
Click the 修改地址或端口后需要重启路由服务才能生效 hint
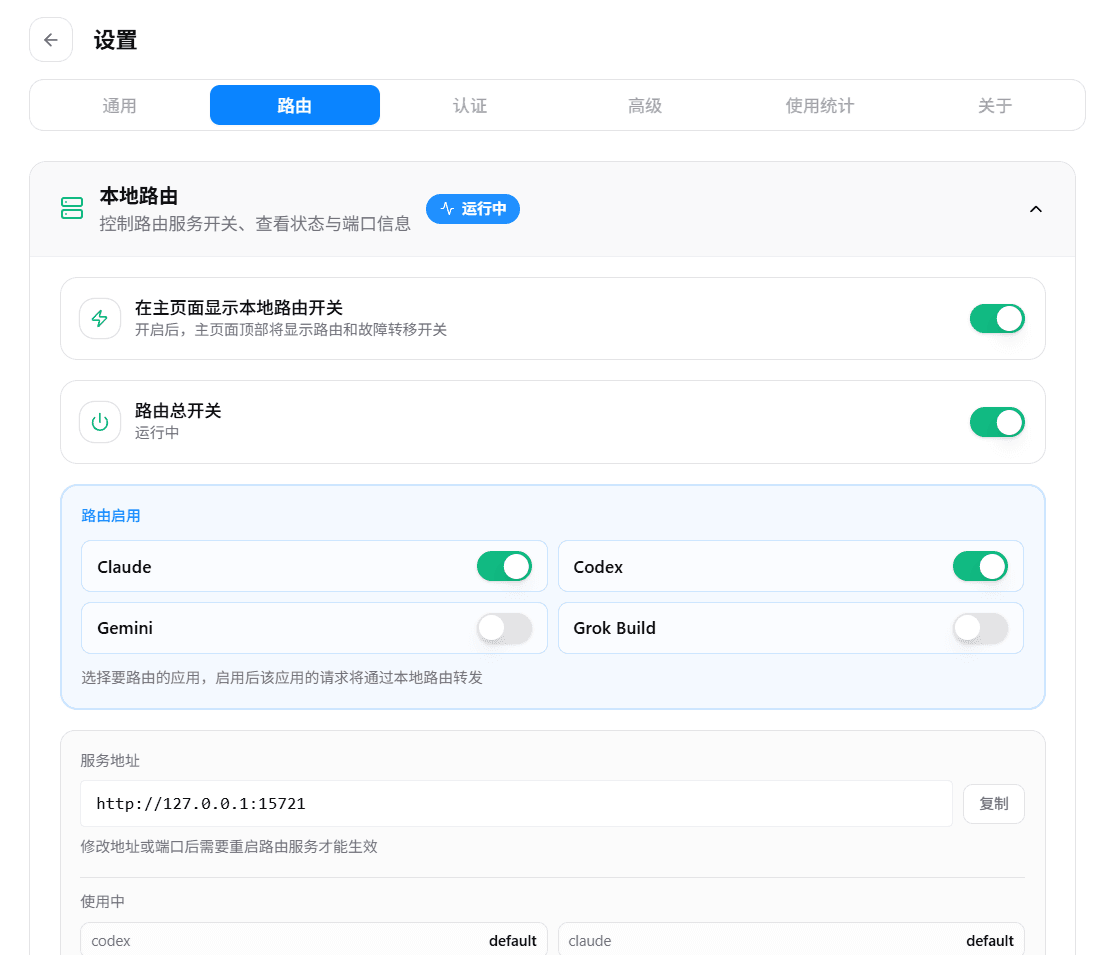click(x=229, y=846)
